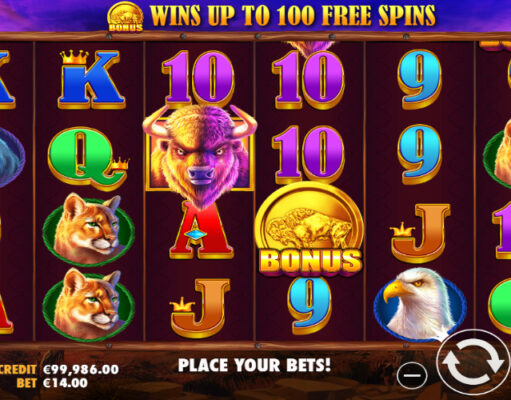Click the small BONUS coin in banner
Image resolution: width=511 pixels, height=400 pixels.
click(x=126, y=17)
